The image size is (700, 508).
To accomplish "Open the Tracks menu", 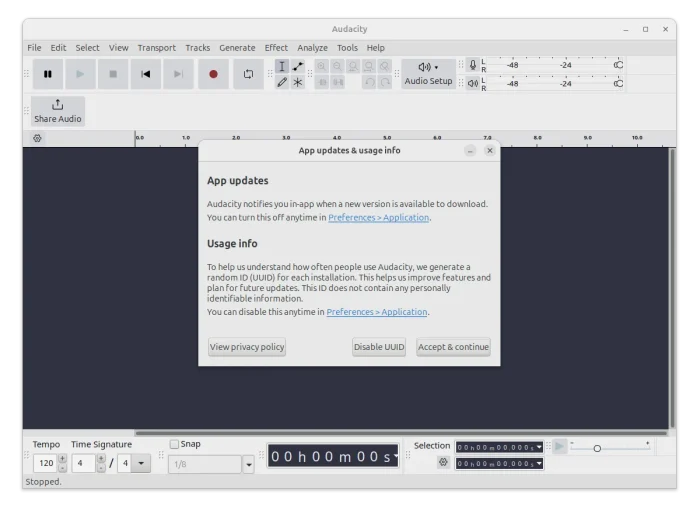I will tap(198, 48).
